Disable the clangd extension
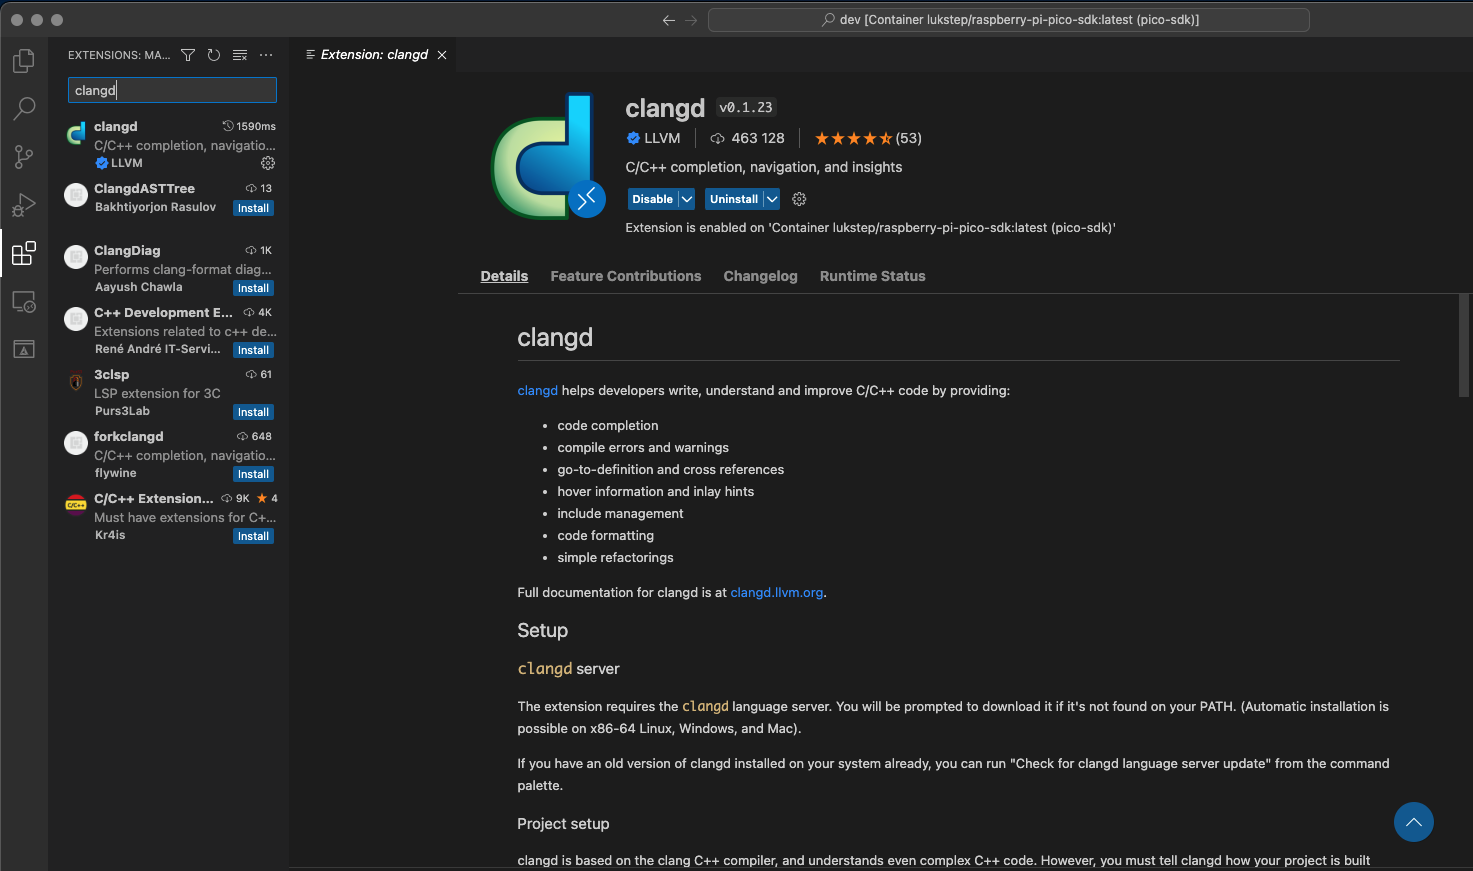This screenshot has height=871, width=1473. 652,199
